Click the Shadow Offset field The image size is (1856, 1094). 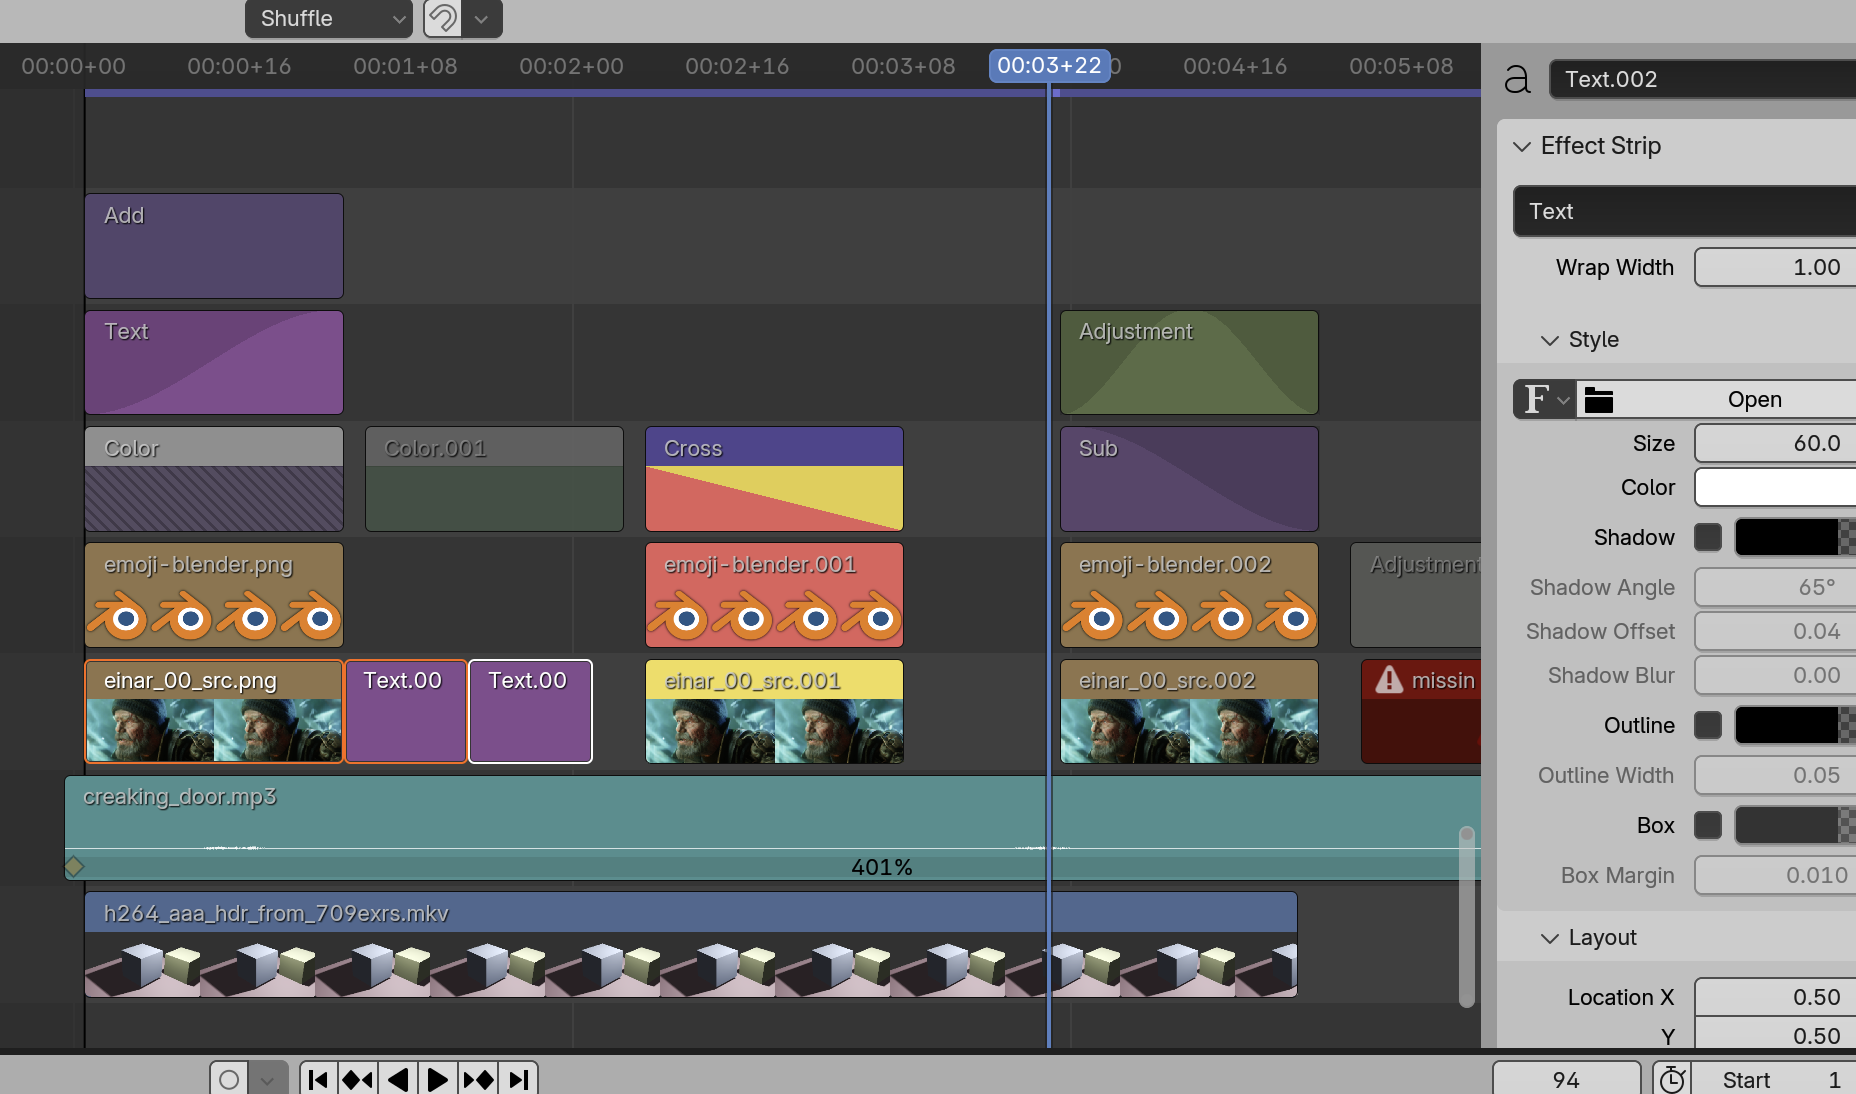pos(1775,631)
